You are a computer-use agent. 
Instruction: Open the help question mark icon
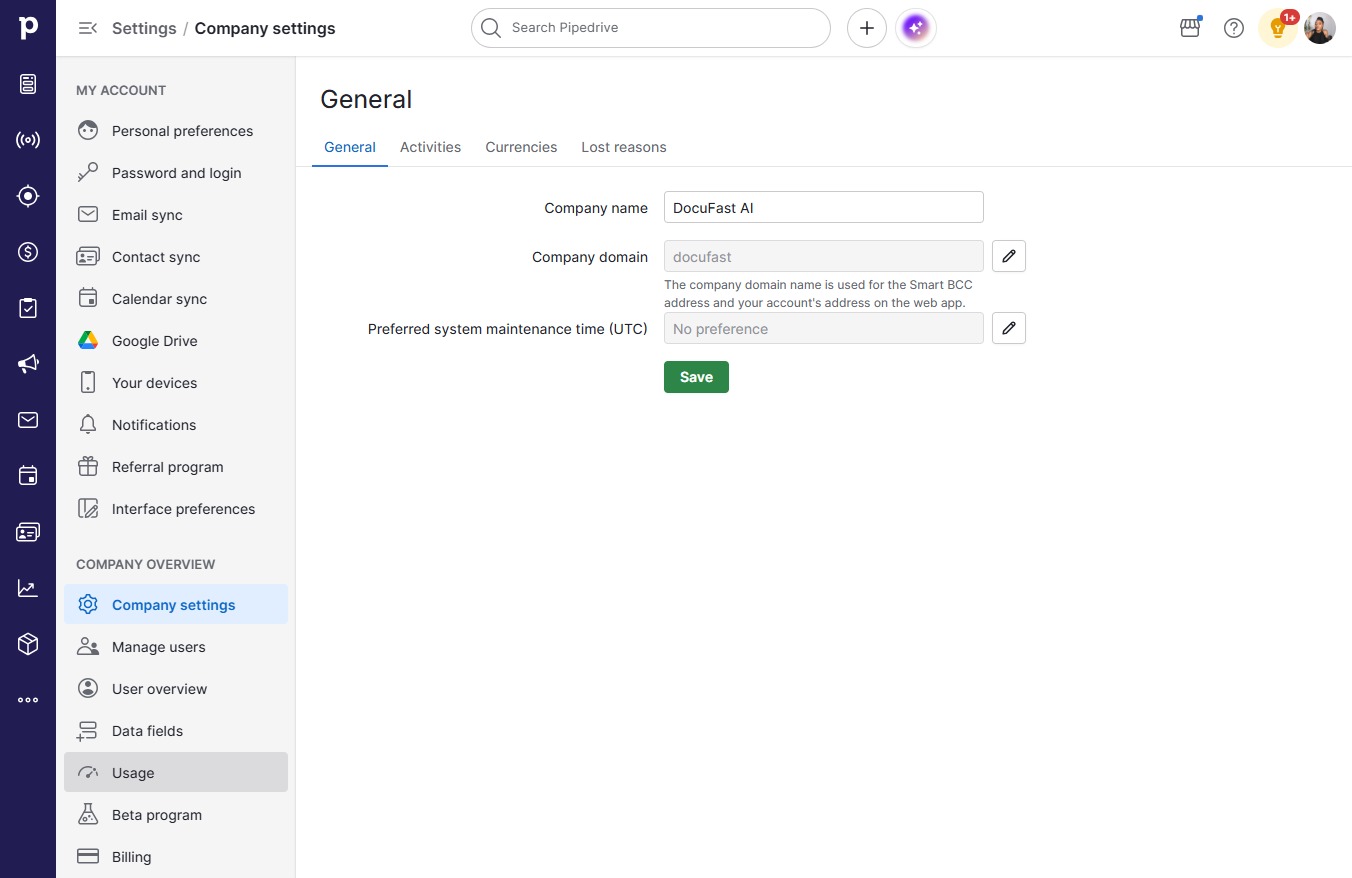coord(1234,28)
